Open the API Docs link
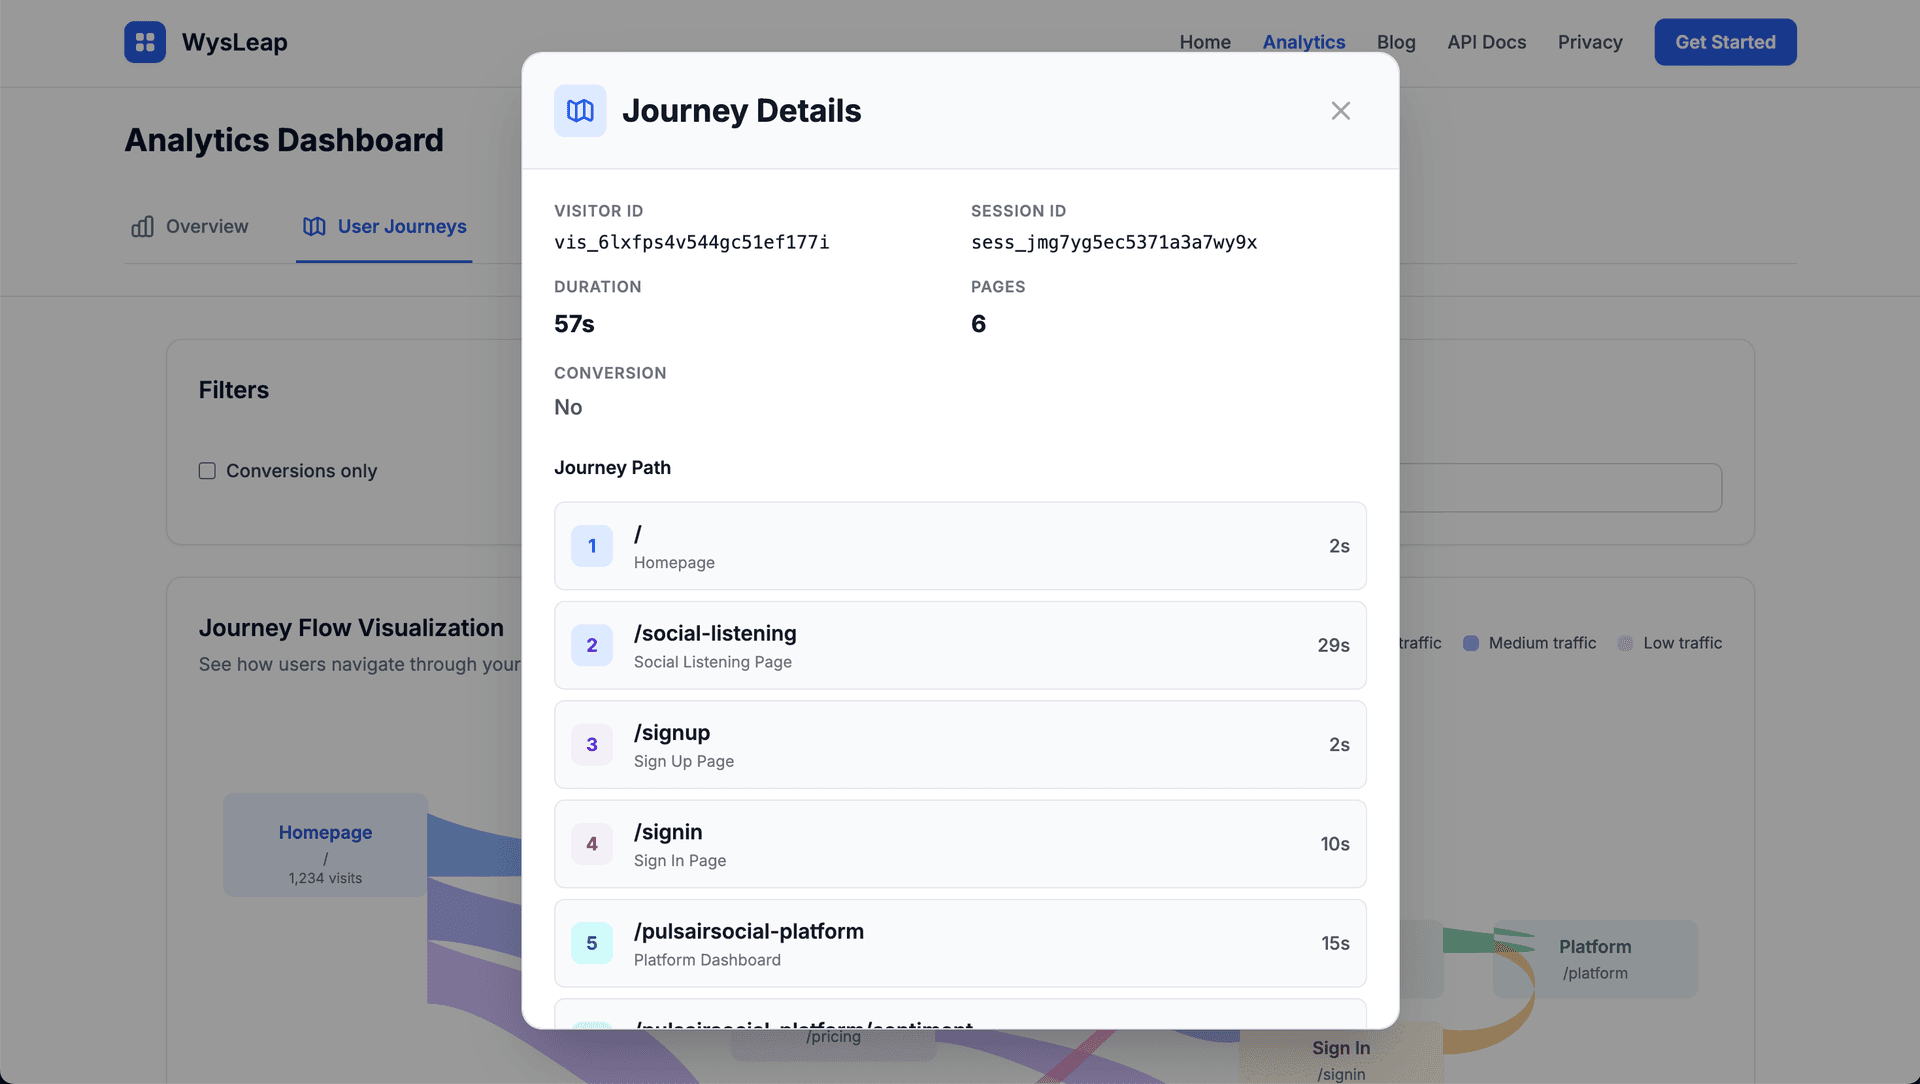This screenshot has width=1920, height=1084. click(x=1486, y=42)
